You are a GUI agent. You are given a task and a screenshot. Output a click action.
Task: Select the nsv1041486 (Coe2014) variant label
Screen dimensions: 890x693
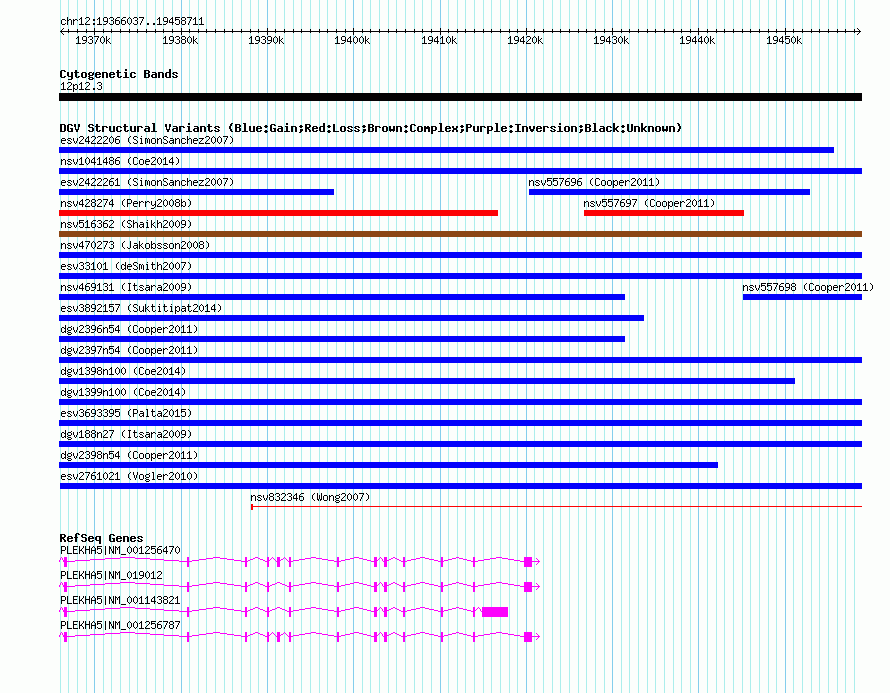[x=120, y=161]
